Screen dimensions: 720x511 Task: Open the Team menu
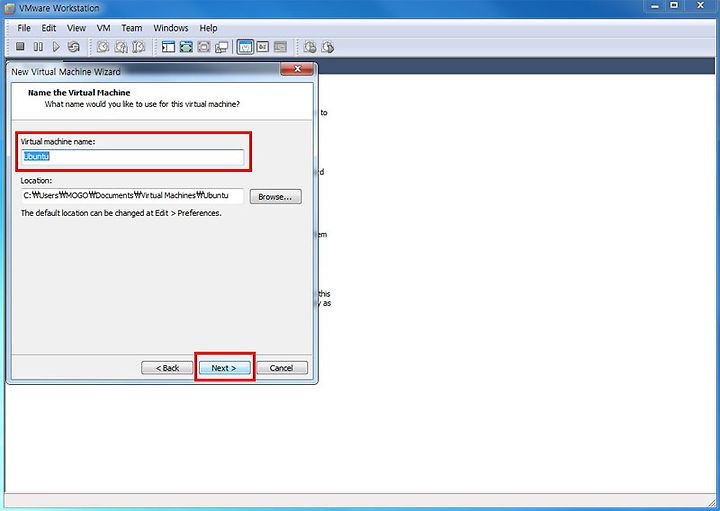coord(132,28)
